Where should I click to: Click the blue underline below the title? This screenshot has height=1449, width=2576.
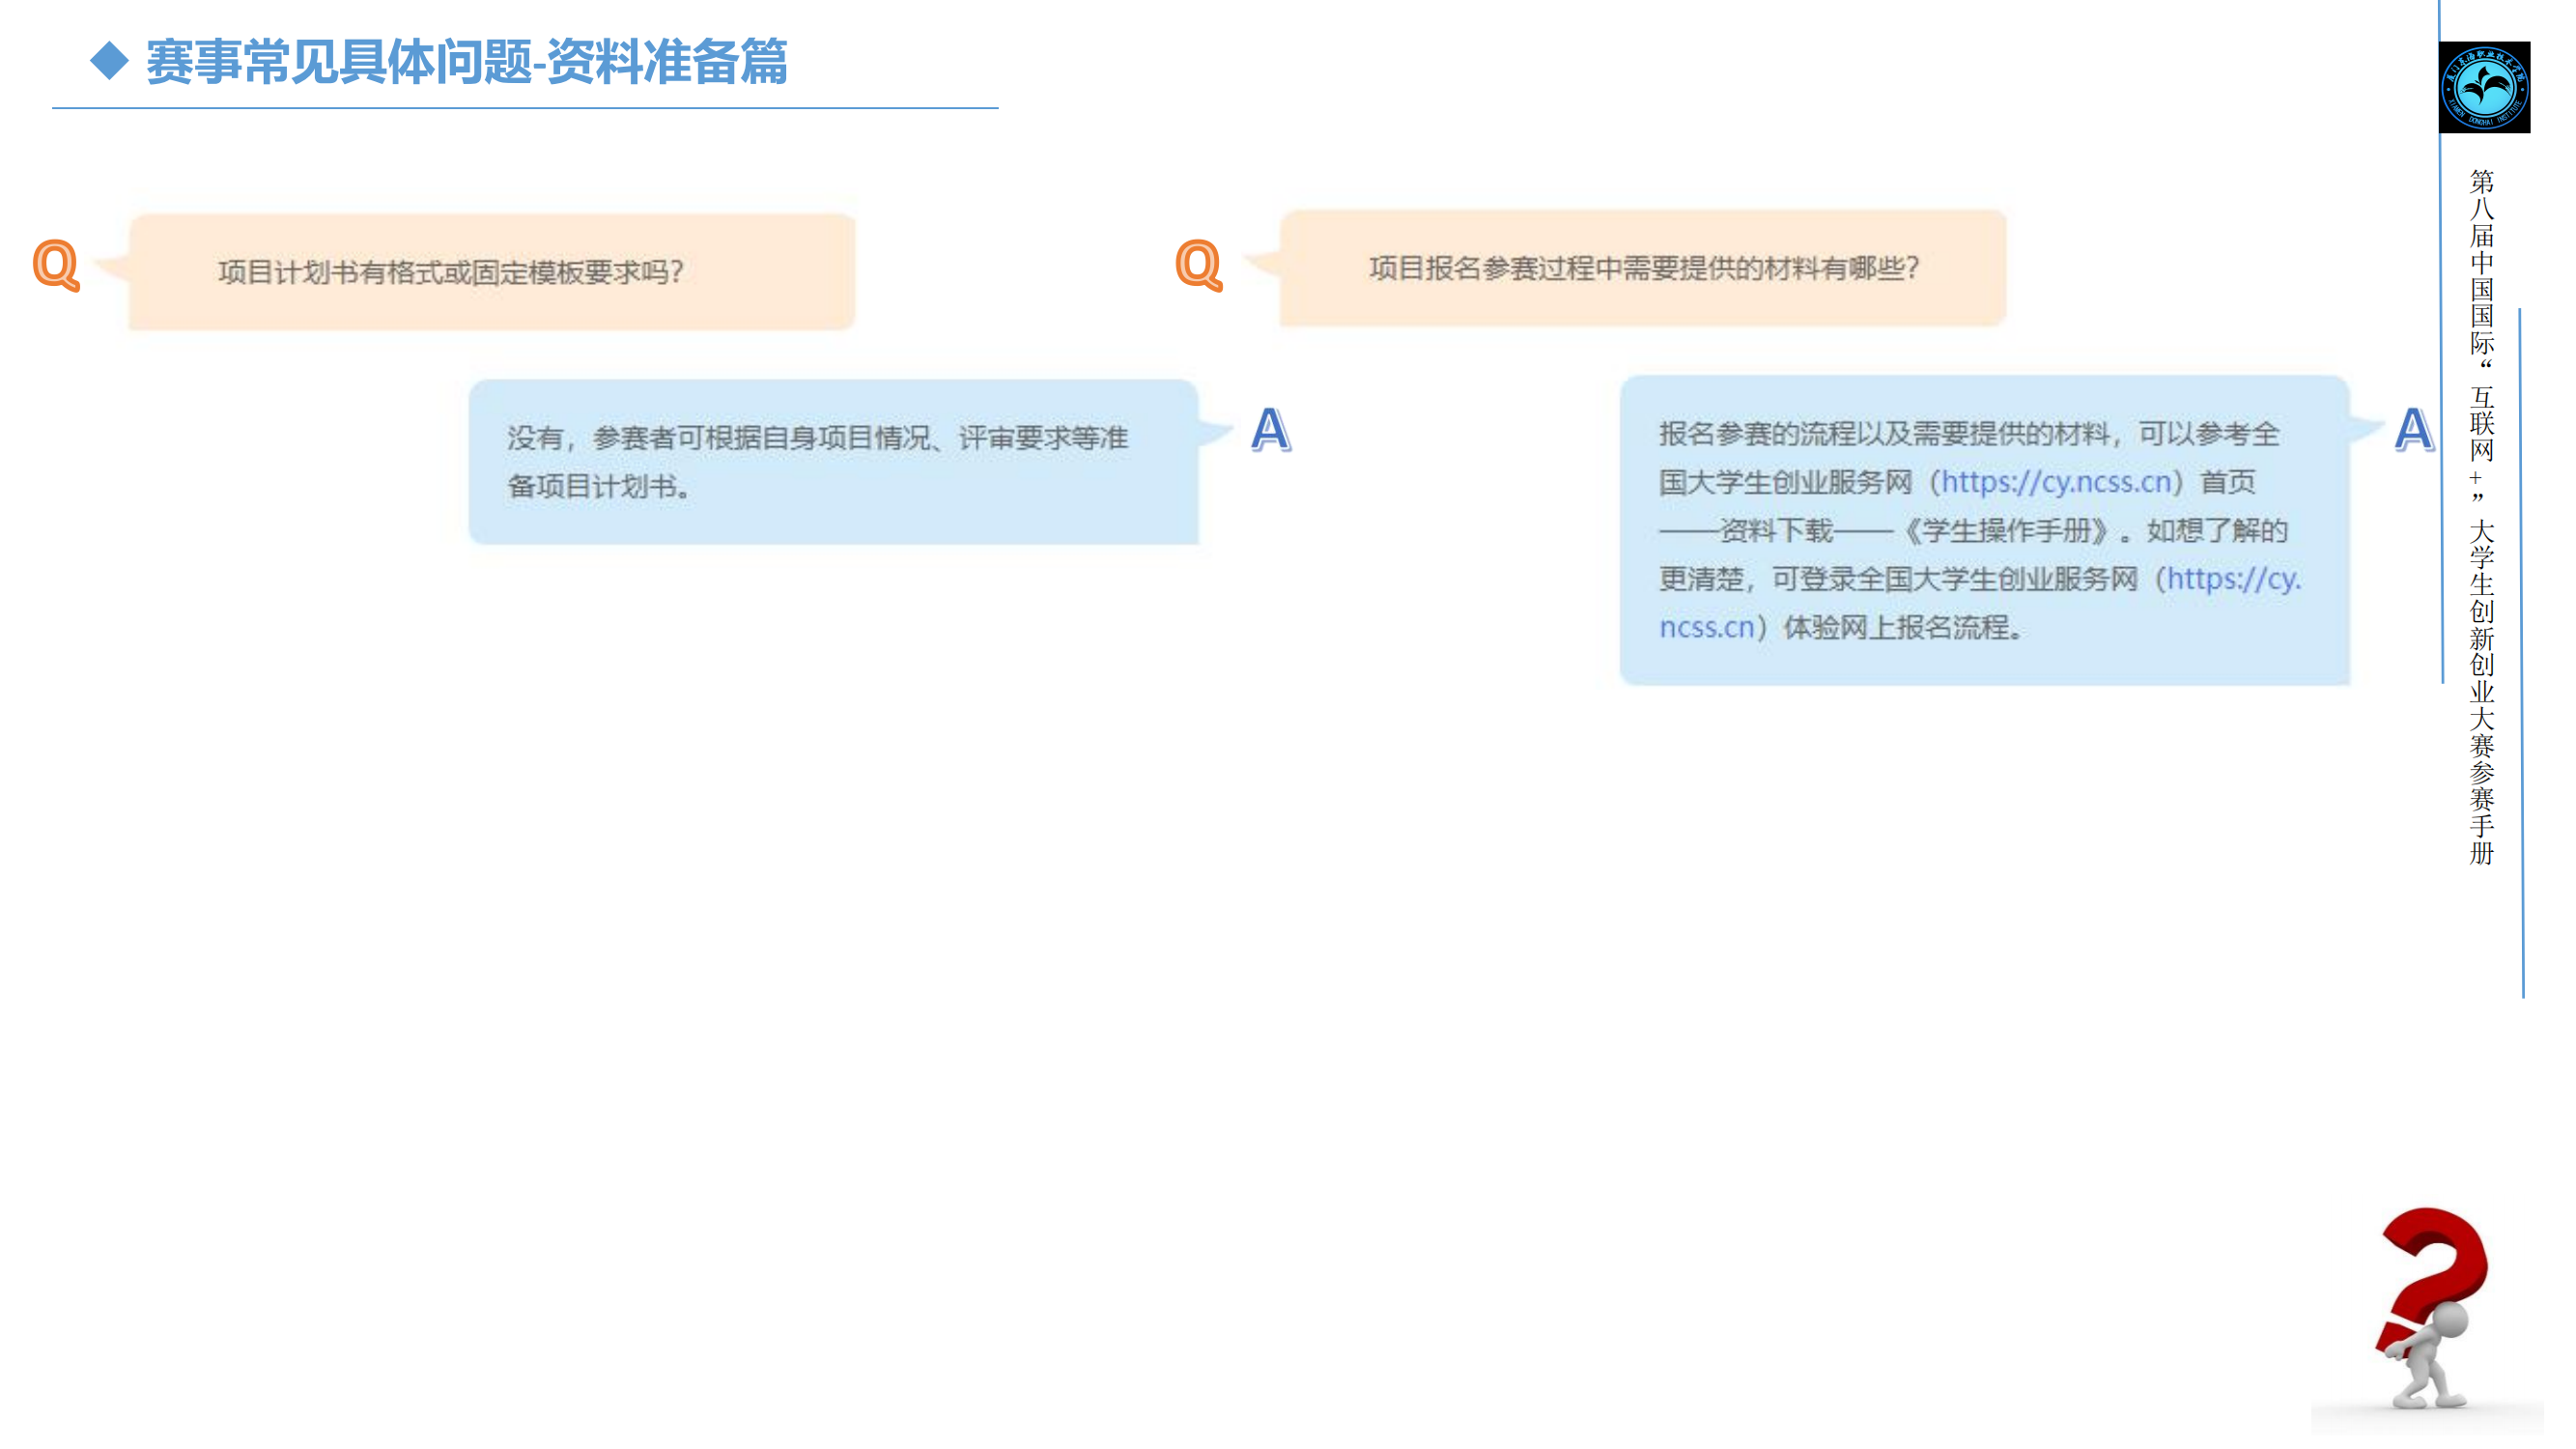tap(525, 108)
